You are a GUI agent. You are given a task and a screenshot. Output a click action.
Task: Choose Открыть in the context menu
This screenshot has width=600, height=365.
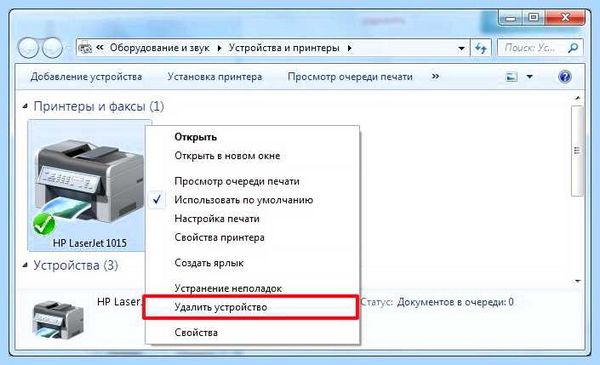coord(252,137)
